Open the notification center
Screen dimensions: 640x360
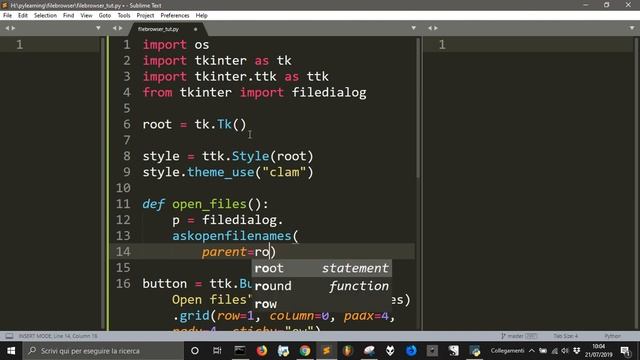[625, 351]
